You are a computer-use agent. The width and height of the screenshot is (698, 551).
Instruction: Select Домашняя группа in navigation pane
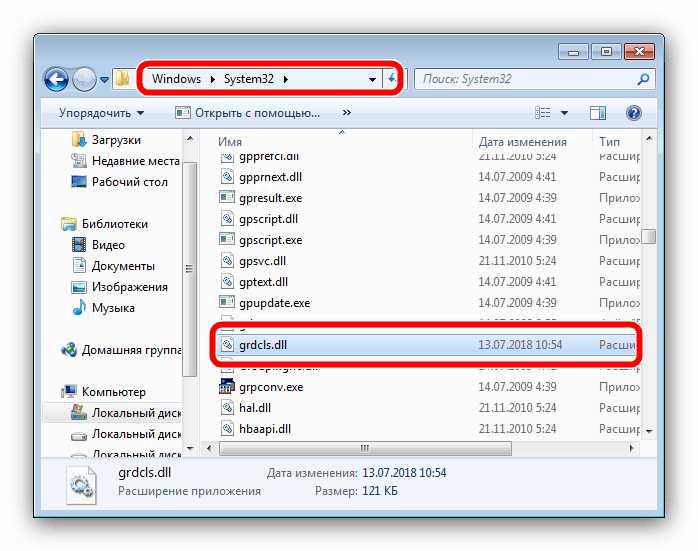tap(121, 350)
